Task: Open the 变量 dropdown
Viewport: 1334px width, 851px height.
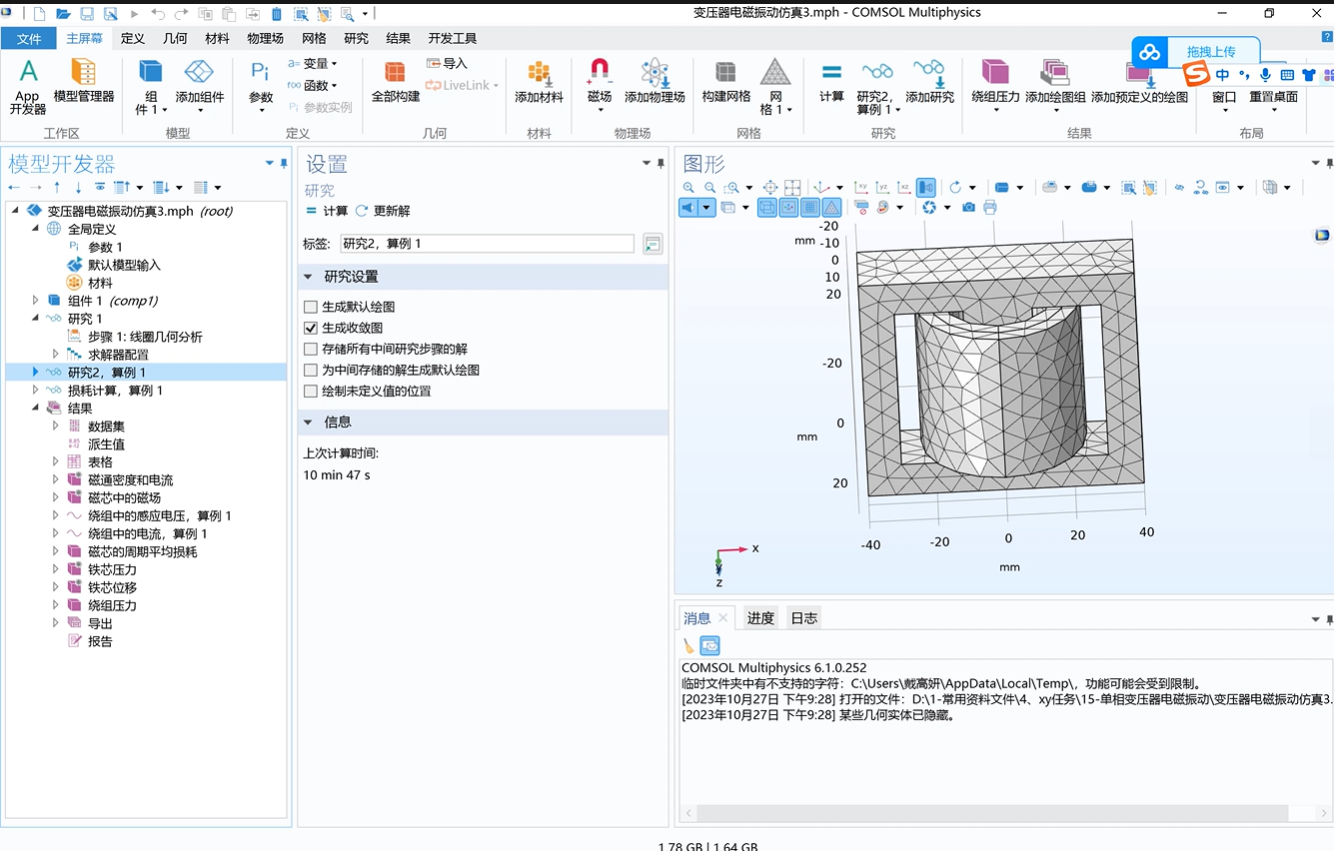Action: pos(312,63)
